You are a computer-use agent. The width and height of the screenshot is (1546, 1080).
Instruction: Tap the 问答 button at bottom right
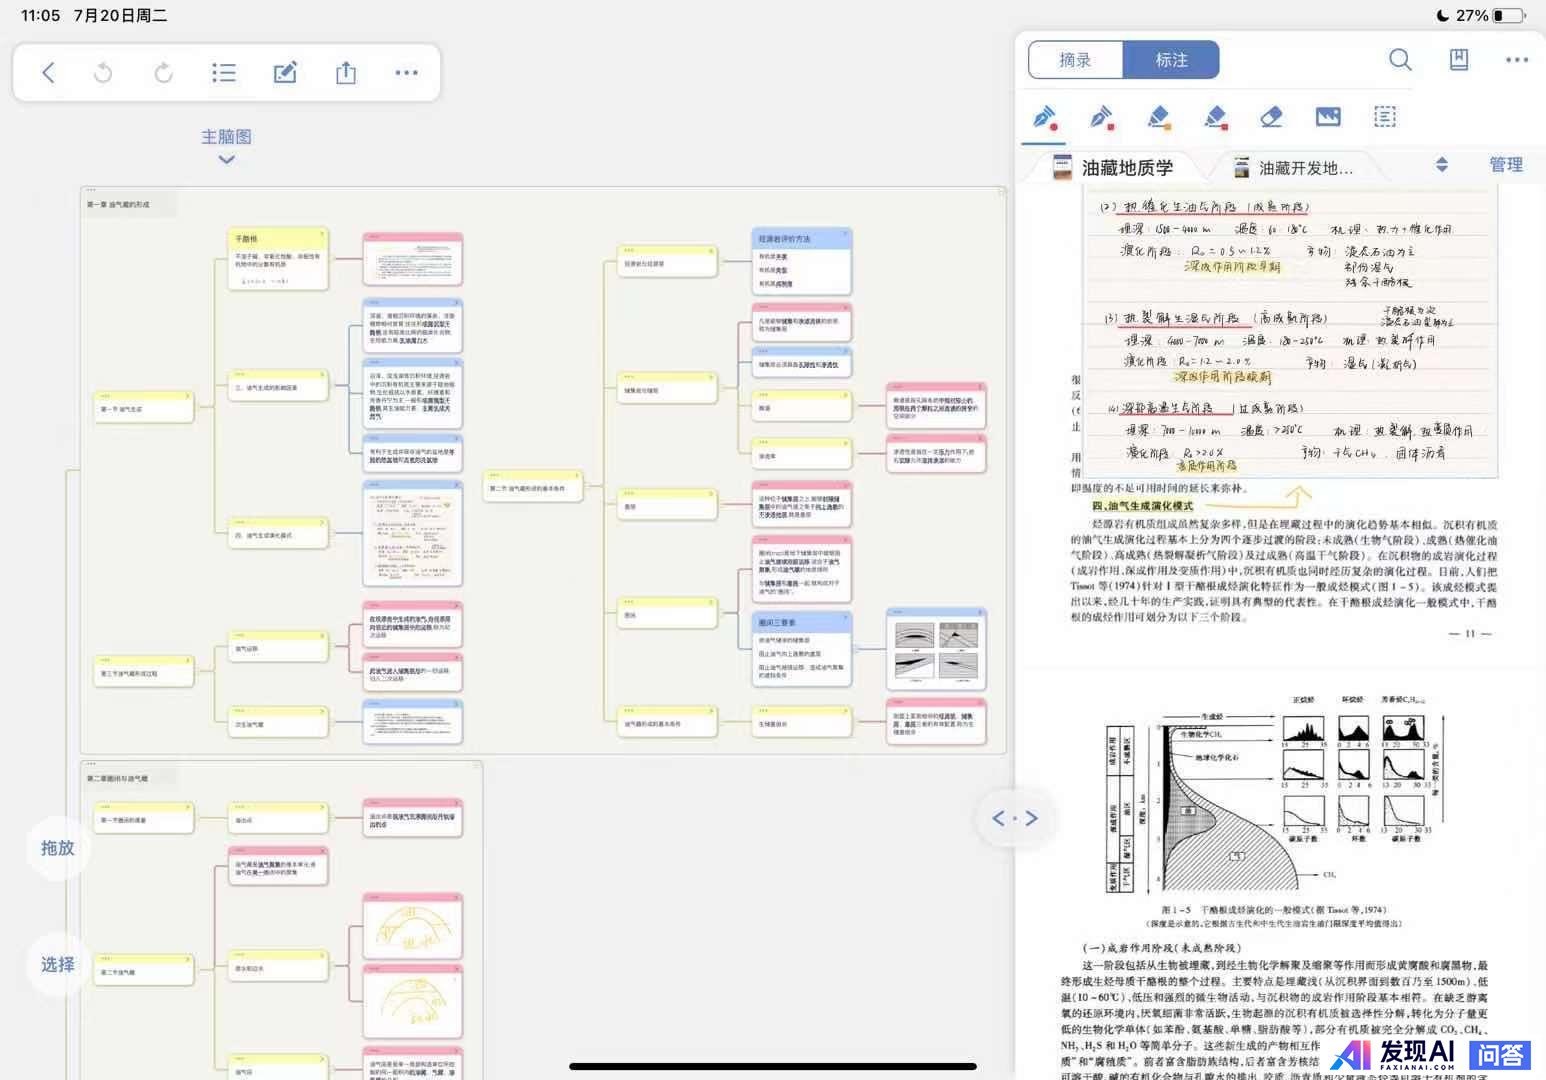coord(1500,1054)
